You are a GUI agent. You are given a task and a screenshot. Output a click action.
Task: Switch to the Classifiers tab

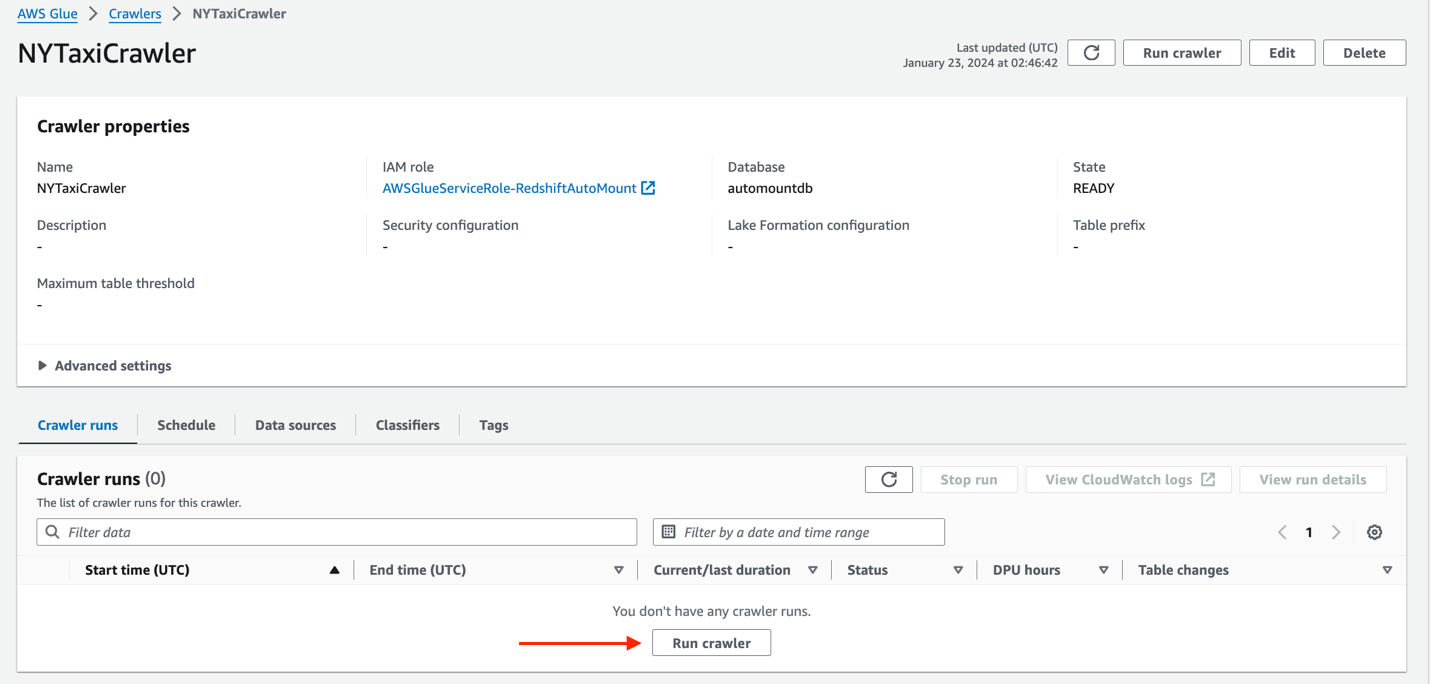point(408,425)
